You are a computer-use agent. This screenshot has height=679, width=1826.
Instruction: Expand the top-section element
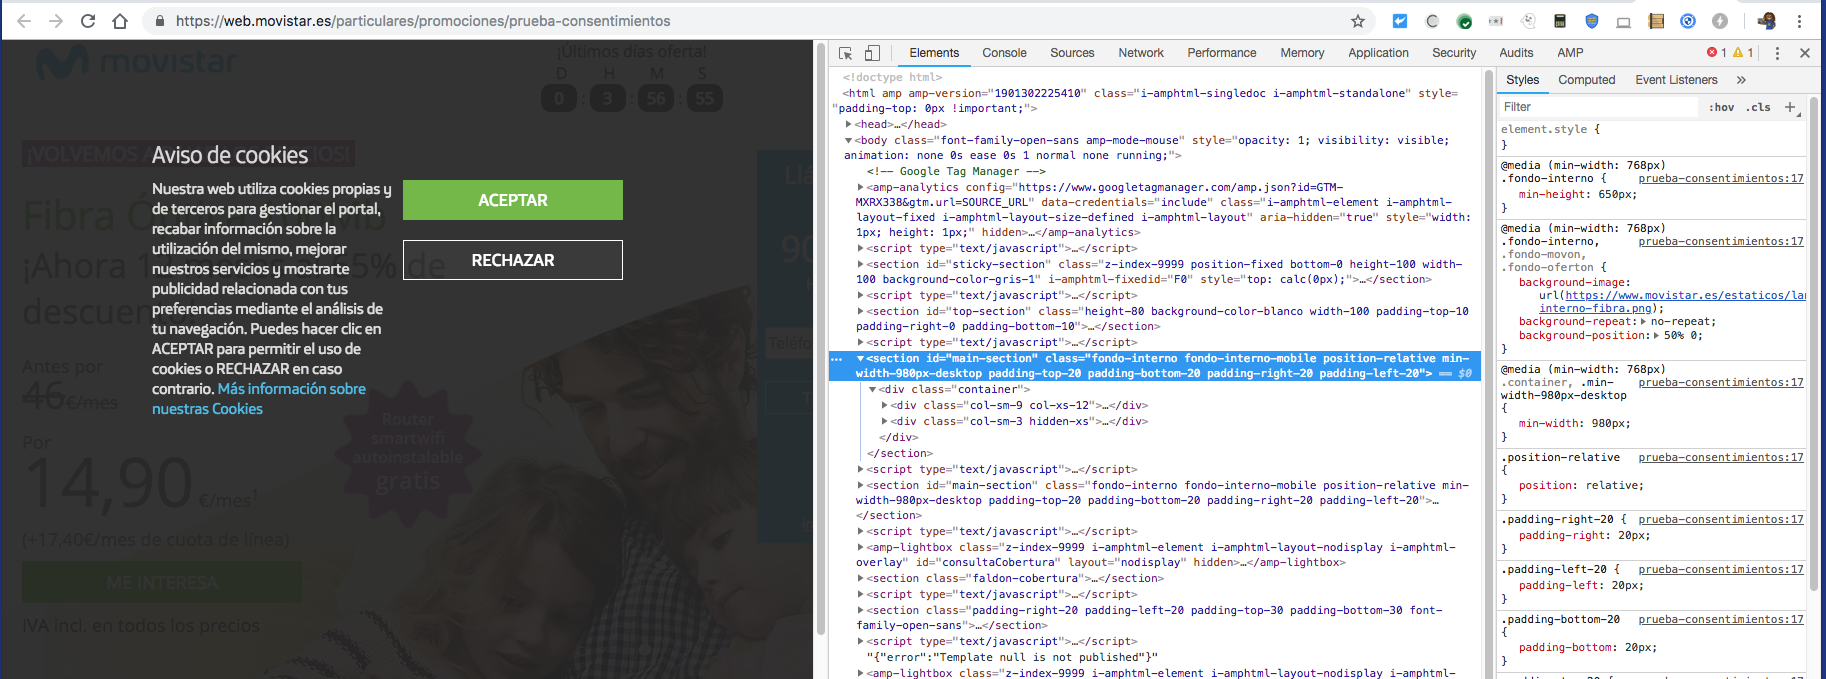click(861, 312)
